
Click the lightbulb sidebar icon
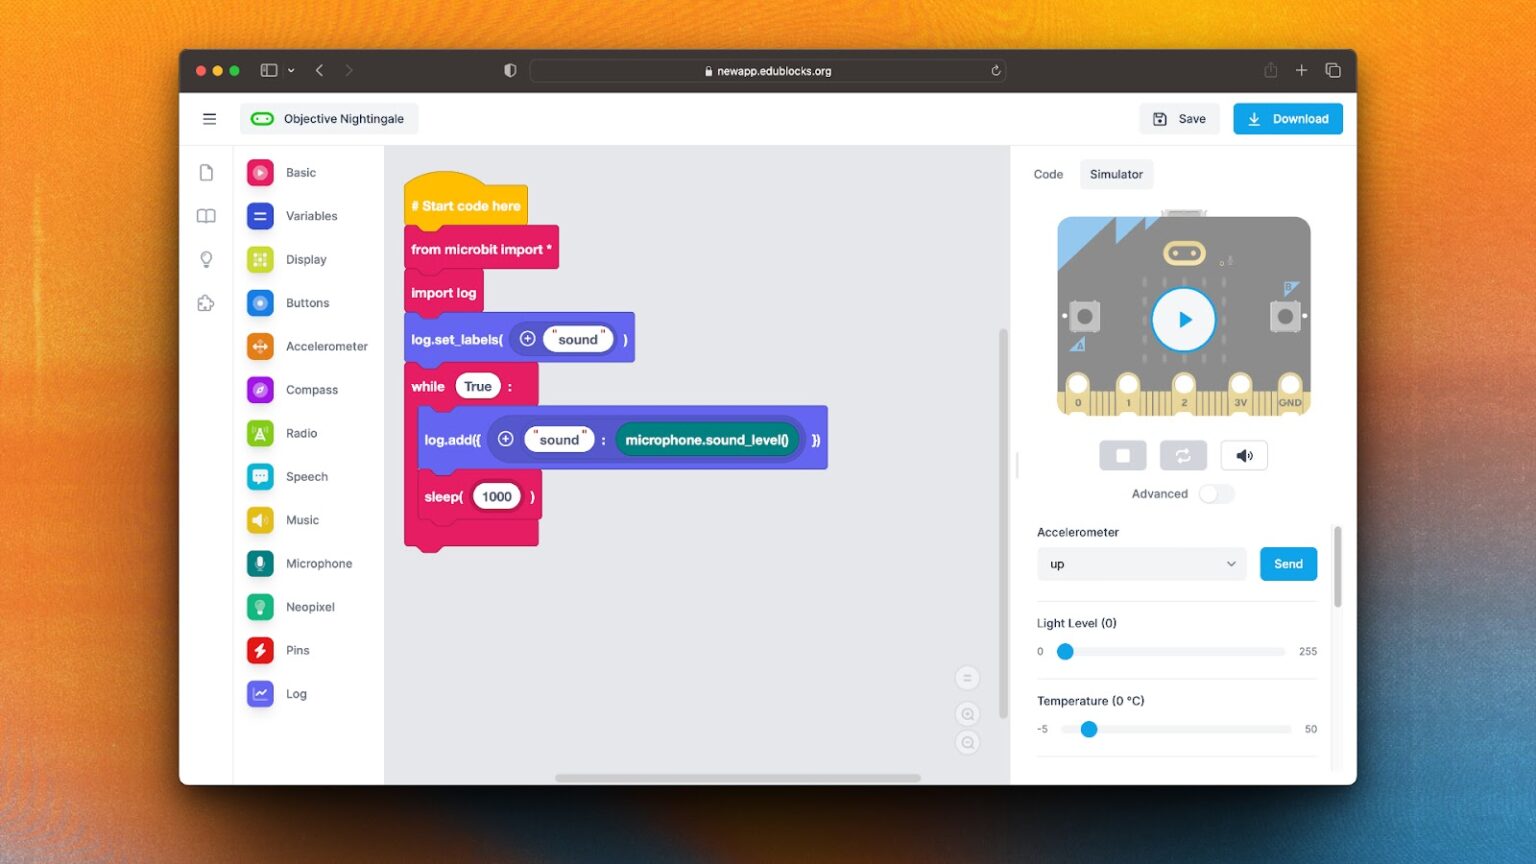coord(206,259)
